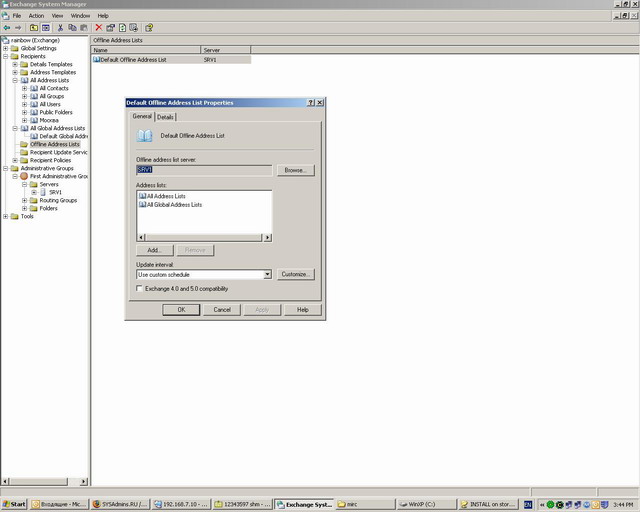Click the Customize... button

(x=296, y=274)
